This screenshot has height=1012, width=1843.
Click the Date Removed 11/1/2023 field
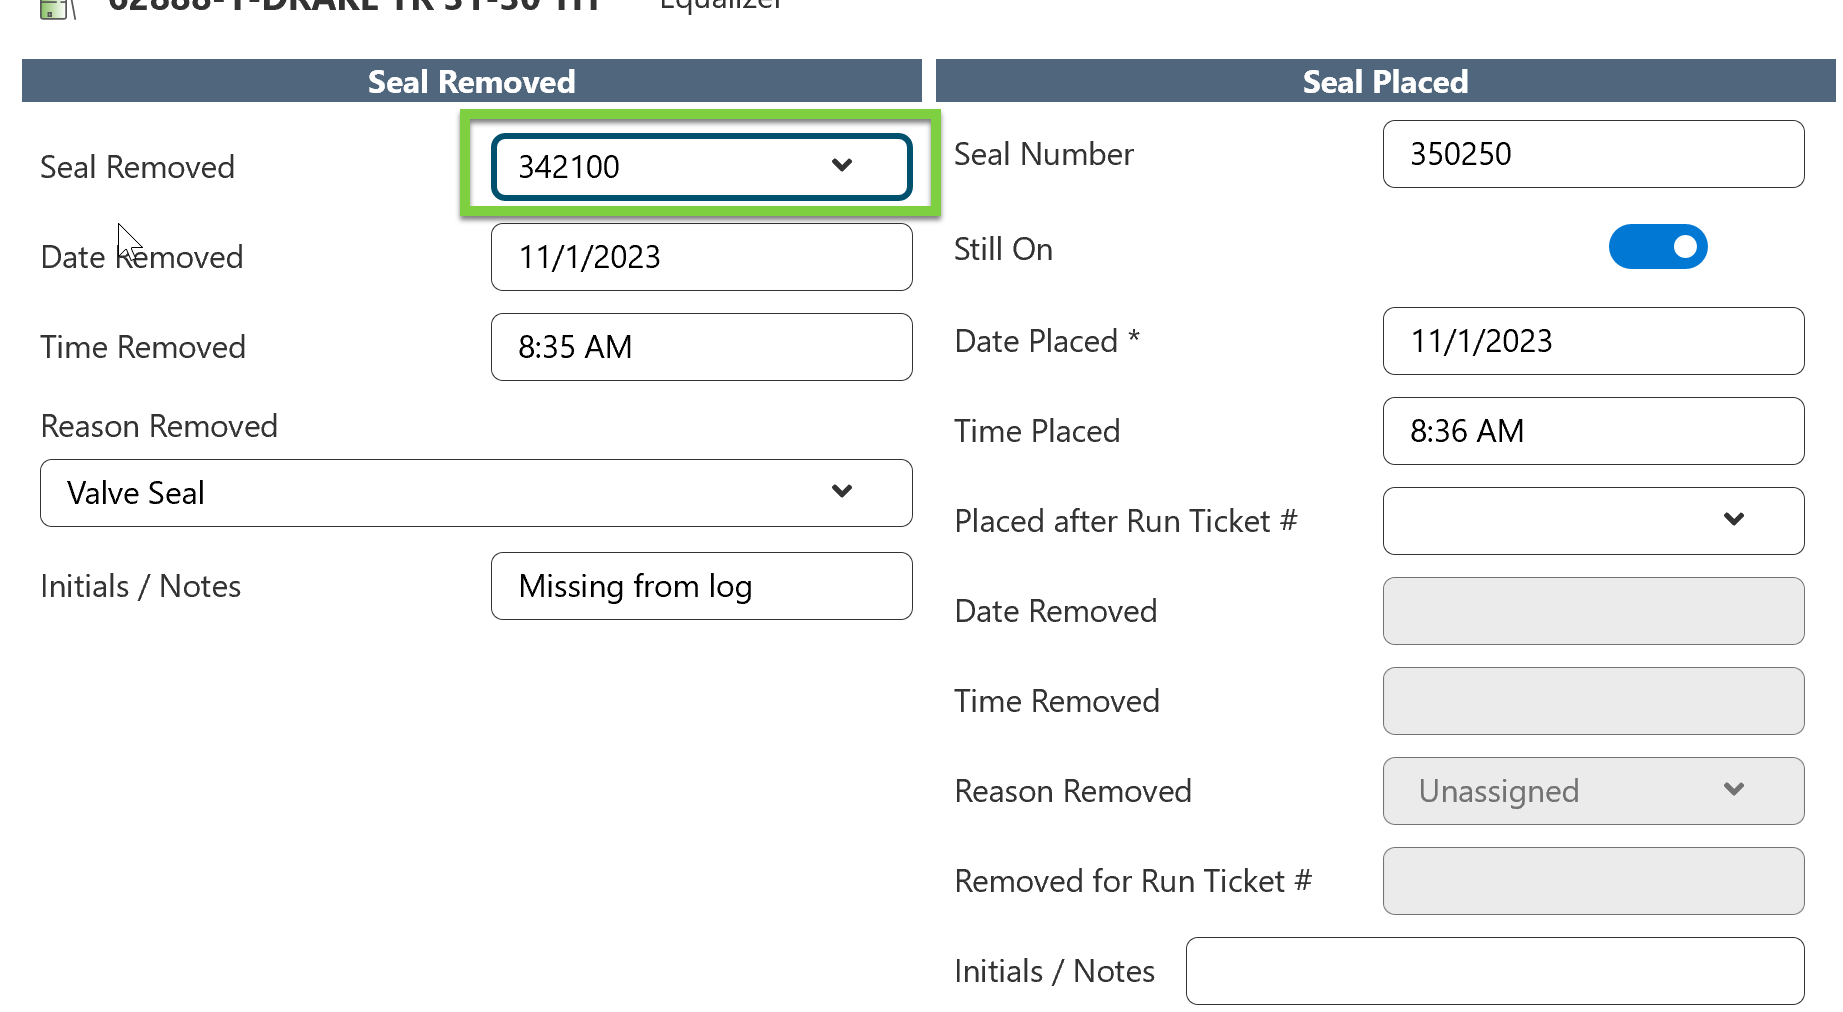700,257
